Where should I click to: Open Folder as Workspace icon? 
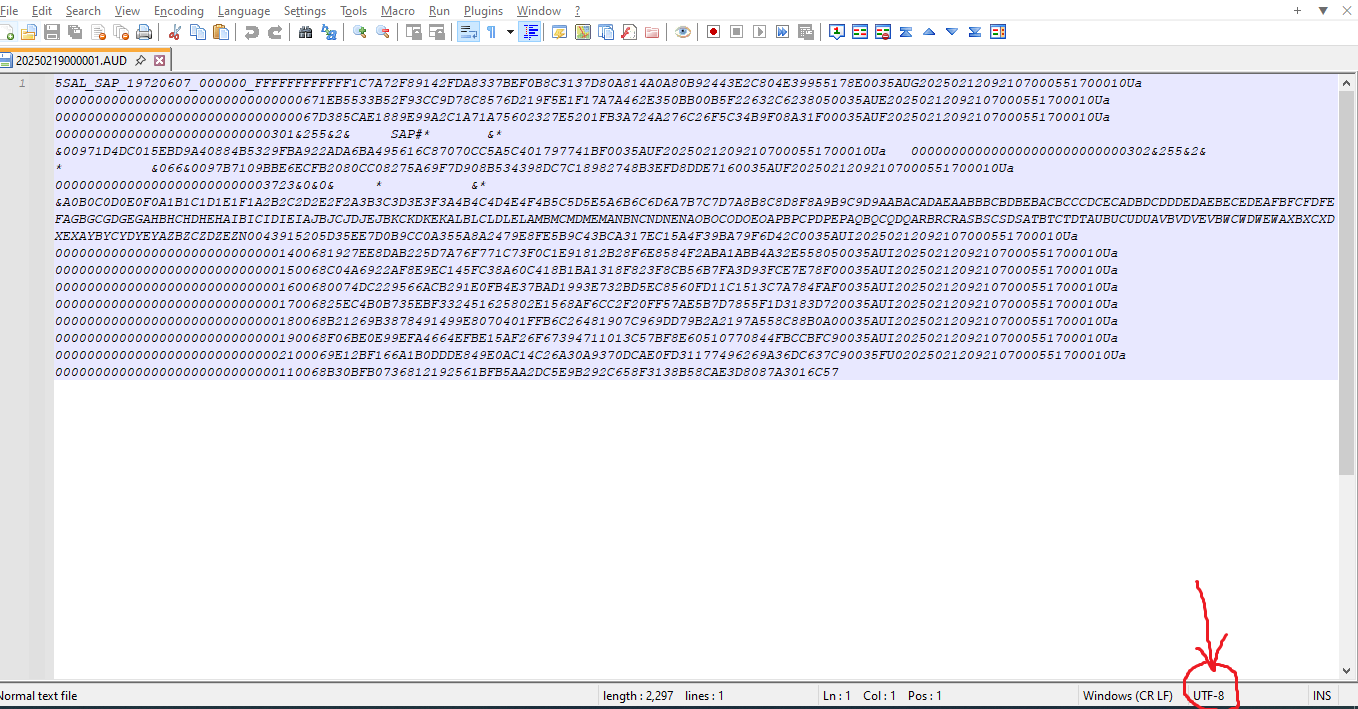(x=651, y=32)
